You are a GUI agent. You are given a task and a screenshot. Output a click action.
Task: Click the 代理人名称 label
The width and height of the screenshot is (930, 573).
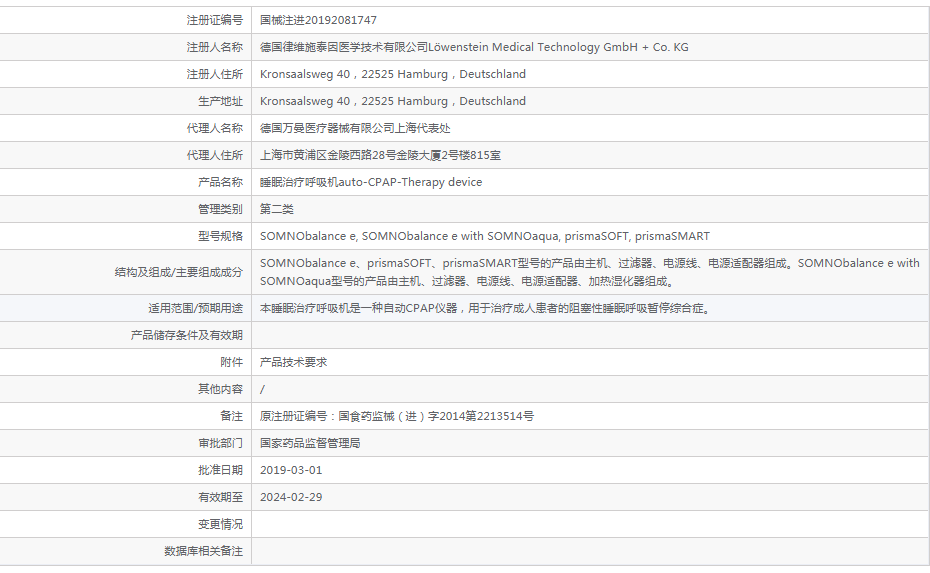[215, 128]
